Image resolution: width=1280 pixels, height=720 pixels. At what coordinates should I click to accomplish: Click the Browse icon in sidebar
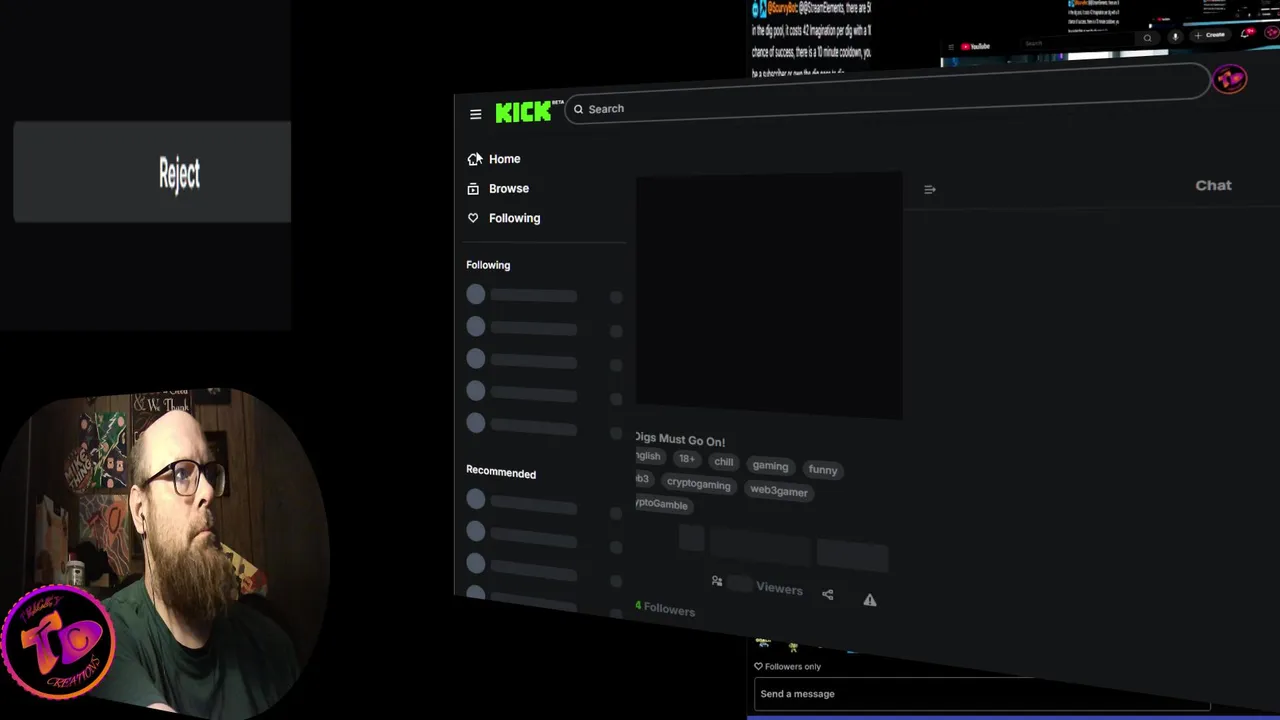pyautogui.click(x=473, y=188)
